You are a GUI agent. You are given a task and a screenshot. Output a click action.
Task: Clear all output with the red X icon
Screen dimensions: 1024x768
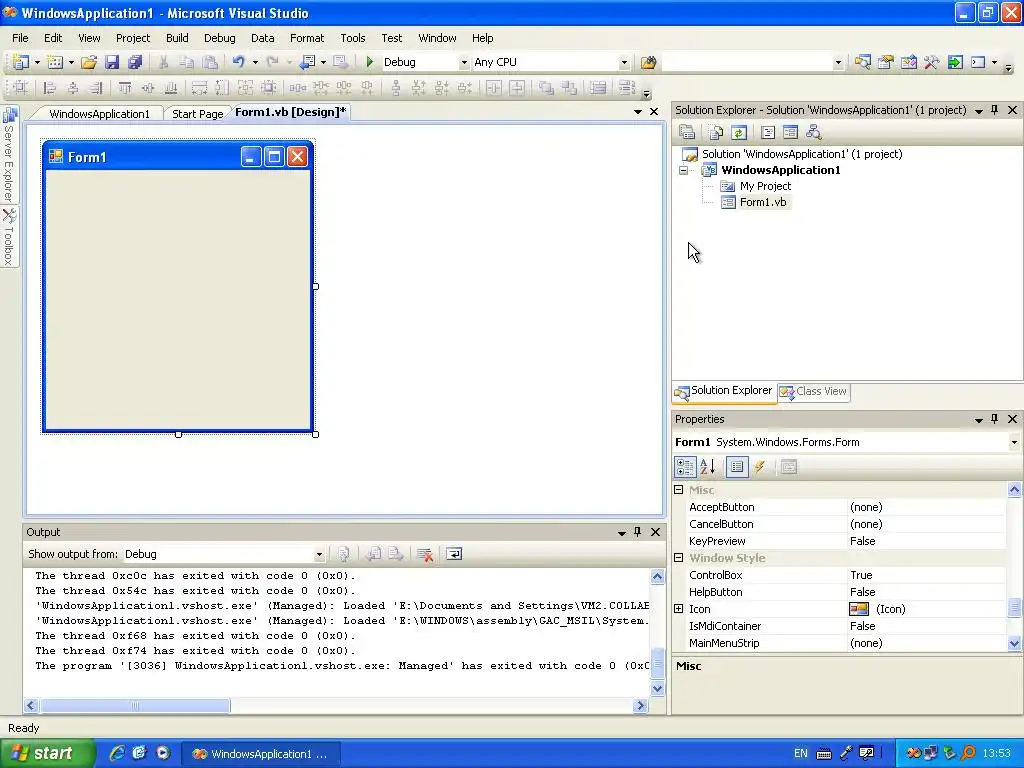425,554
